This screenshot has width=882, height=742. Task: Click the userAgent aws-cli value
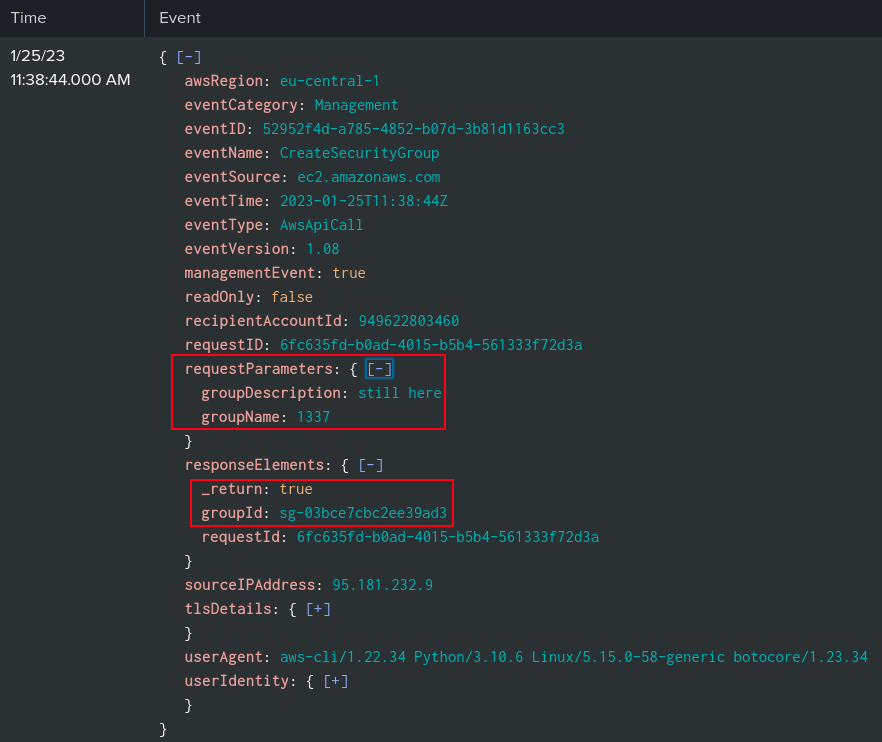(571, 657)
